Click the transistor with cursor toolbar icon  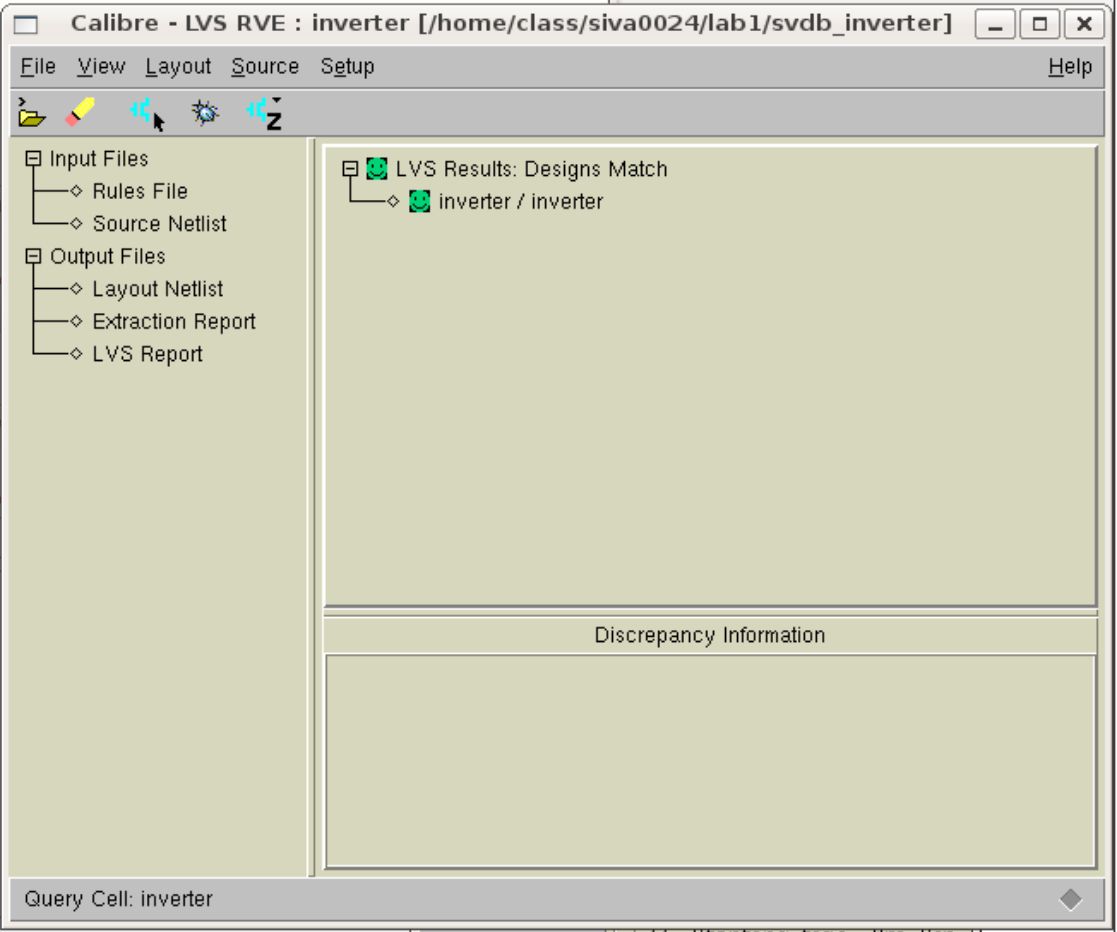click(x=146, y=114)
